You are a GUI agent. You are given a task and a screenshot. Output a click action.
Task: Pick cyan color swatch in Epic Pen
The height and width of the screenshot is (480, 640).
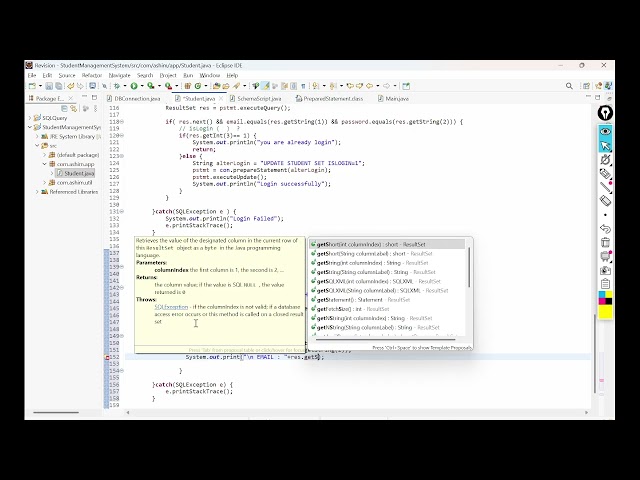[x=602, y=295]
